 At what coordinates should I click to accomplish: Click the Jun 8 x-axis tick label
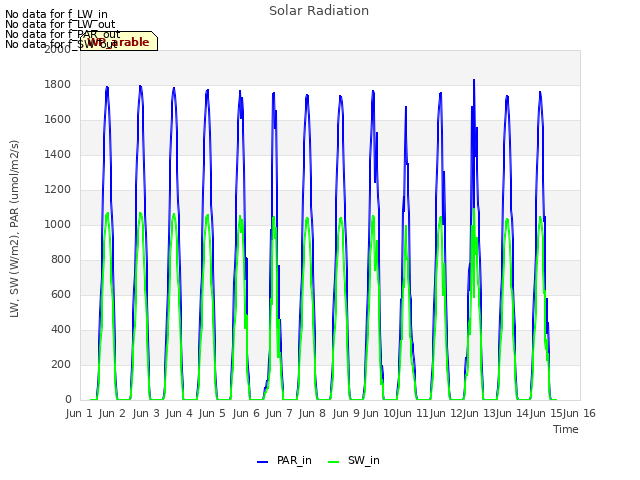pyautogui.click(x=312, y=413)
